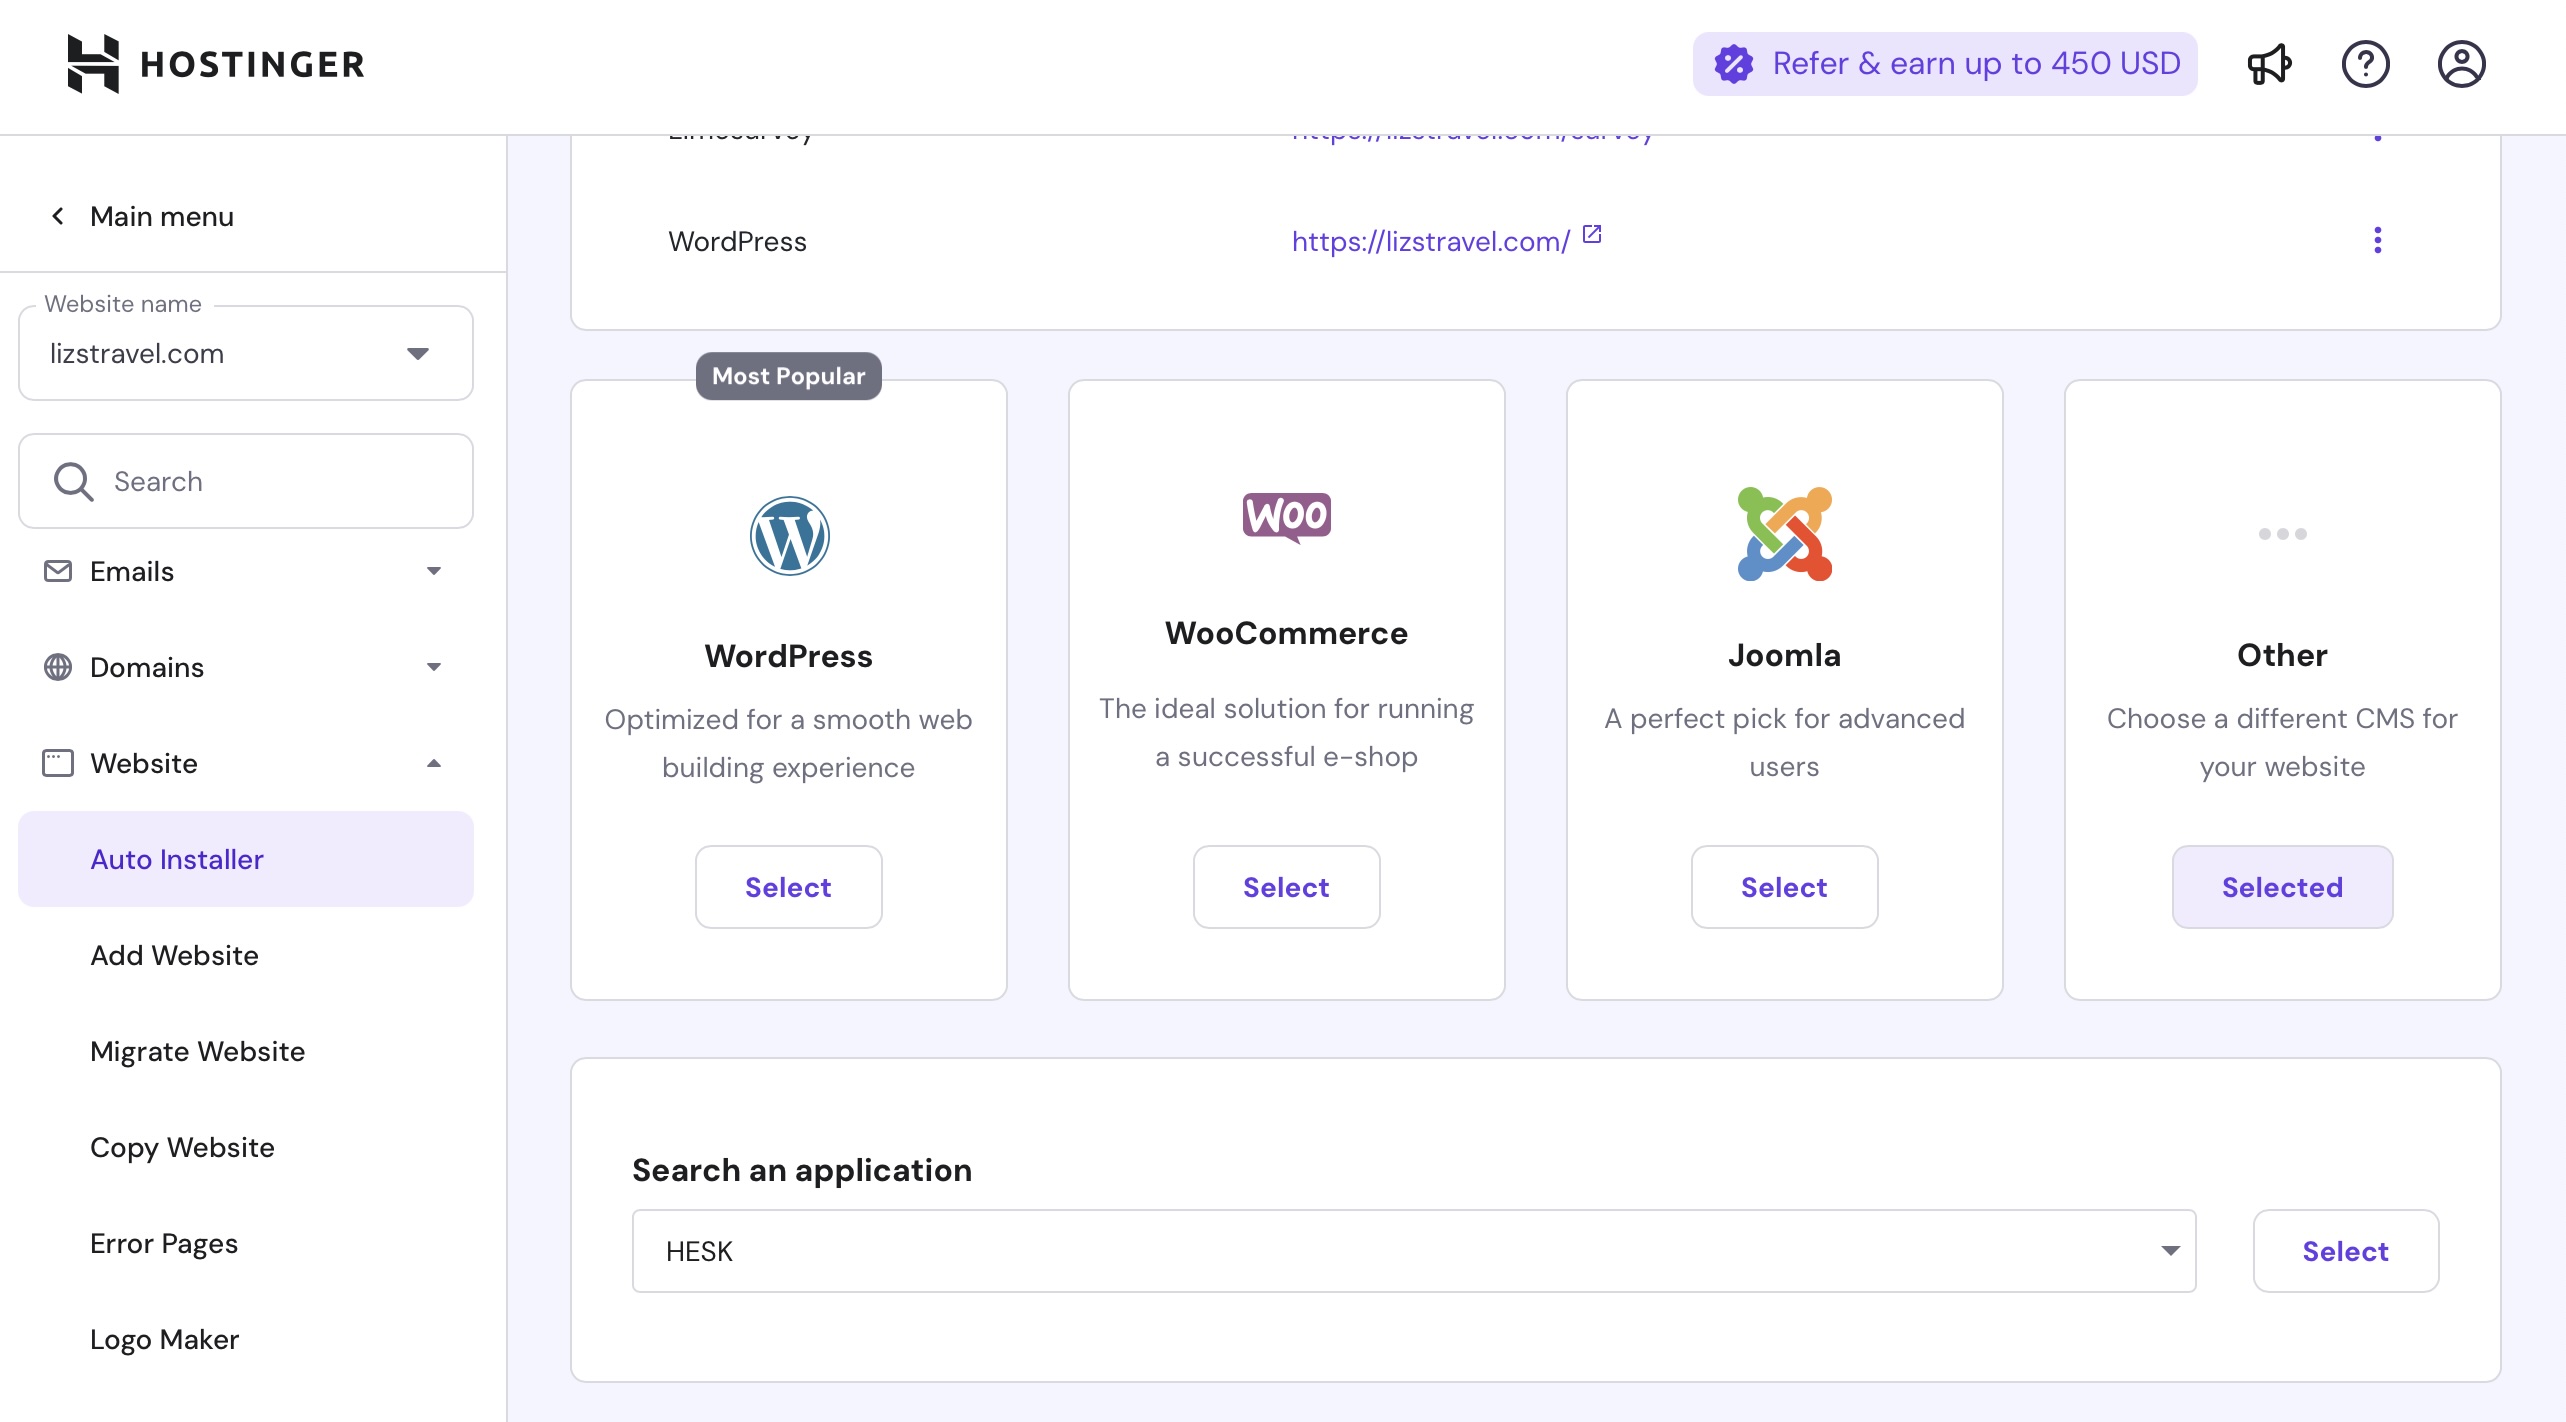Screen dimensions: 2566x1422
Task: Click the Joomla card title
Action: [x=1784, y=655]
